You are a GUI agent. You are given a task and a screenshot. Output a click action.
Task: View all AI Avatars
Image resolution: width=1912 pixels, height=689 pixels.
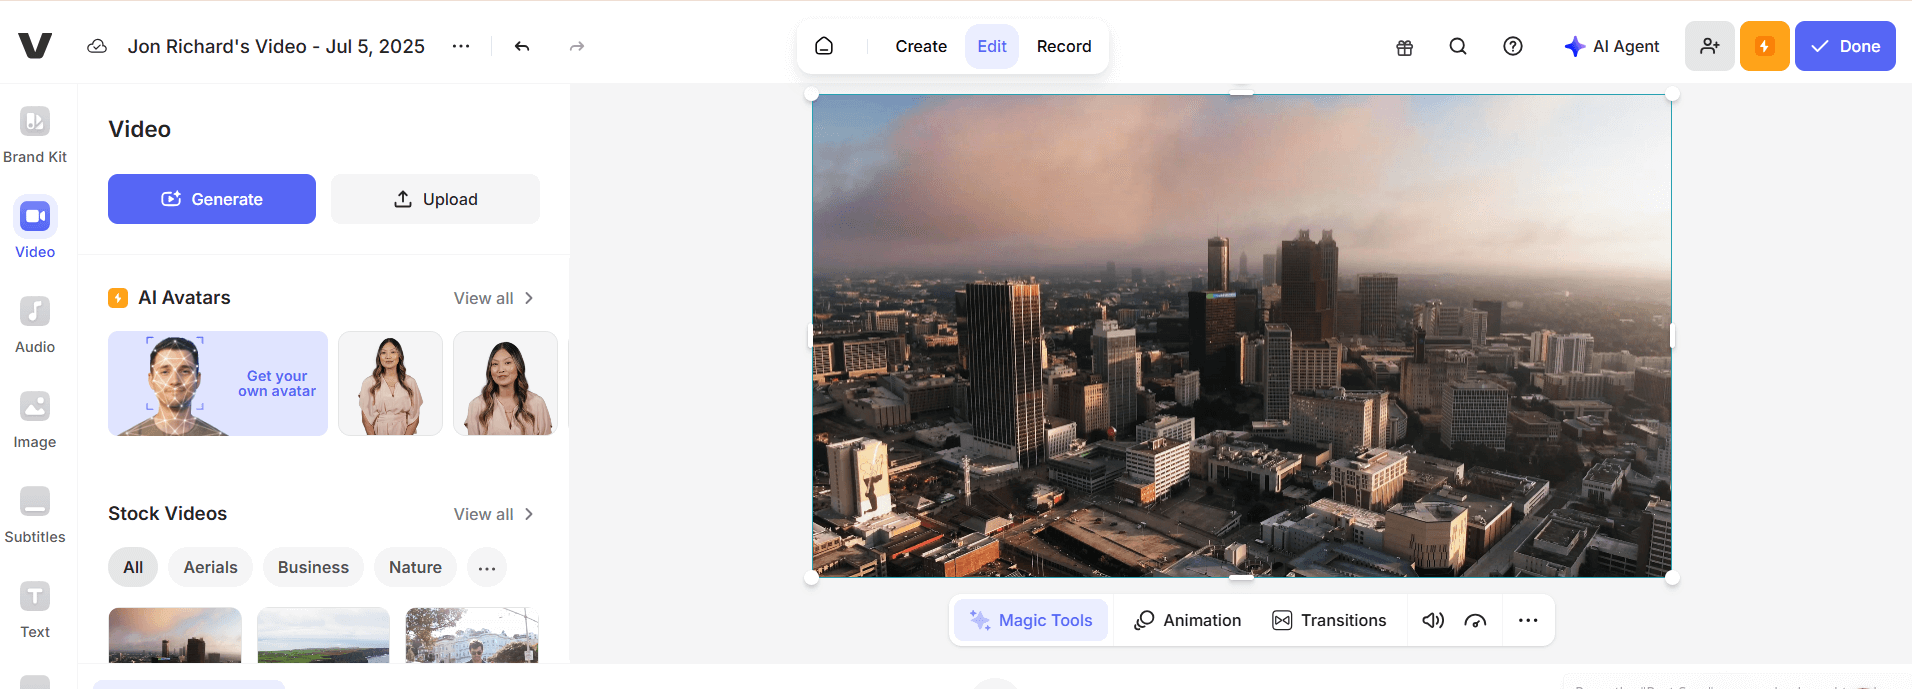(x=494, y=298)
